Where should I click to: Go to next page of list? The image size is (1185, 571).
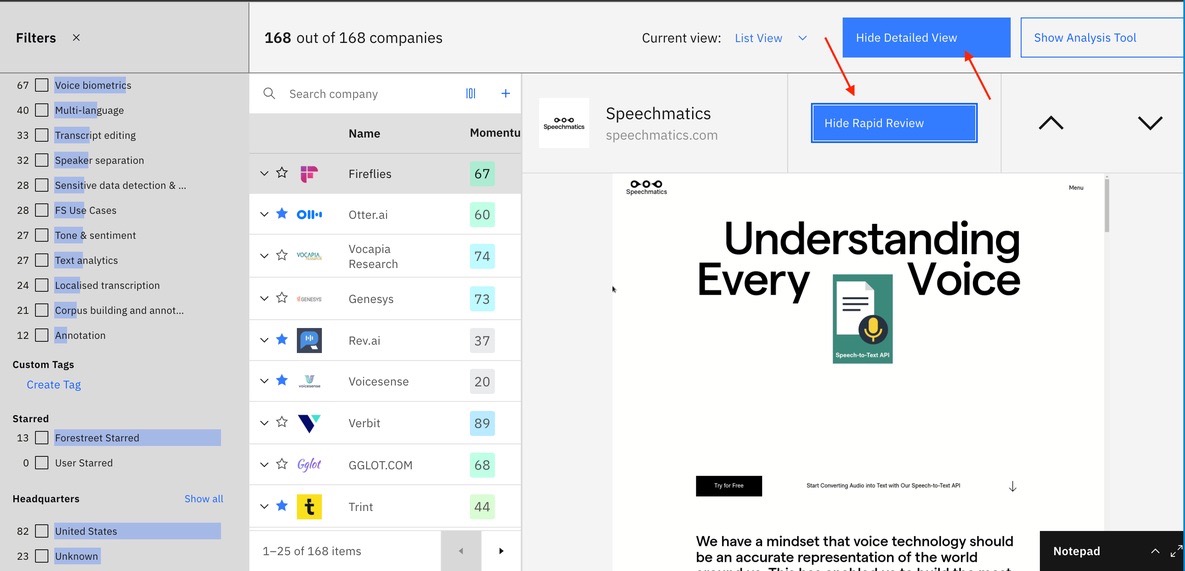501,551
